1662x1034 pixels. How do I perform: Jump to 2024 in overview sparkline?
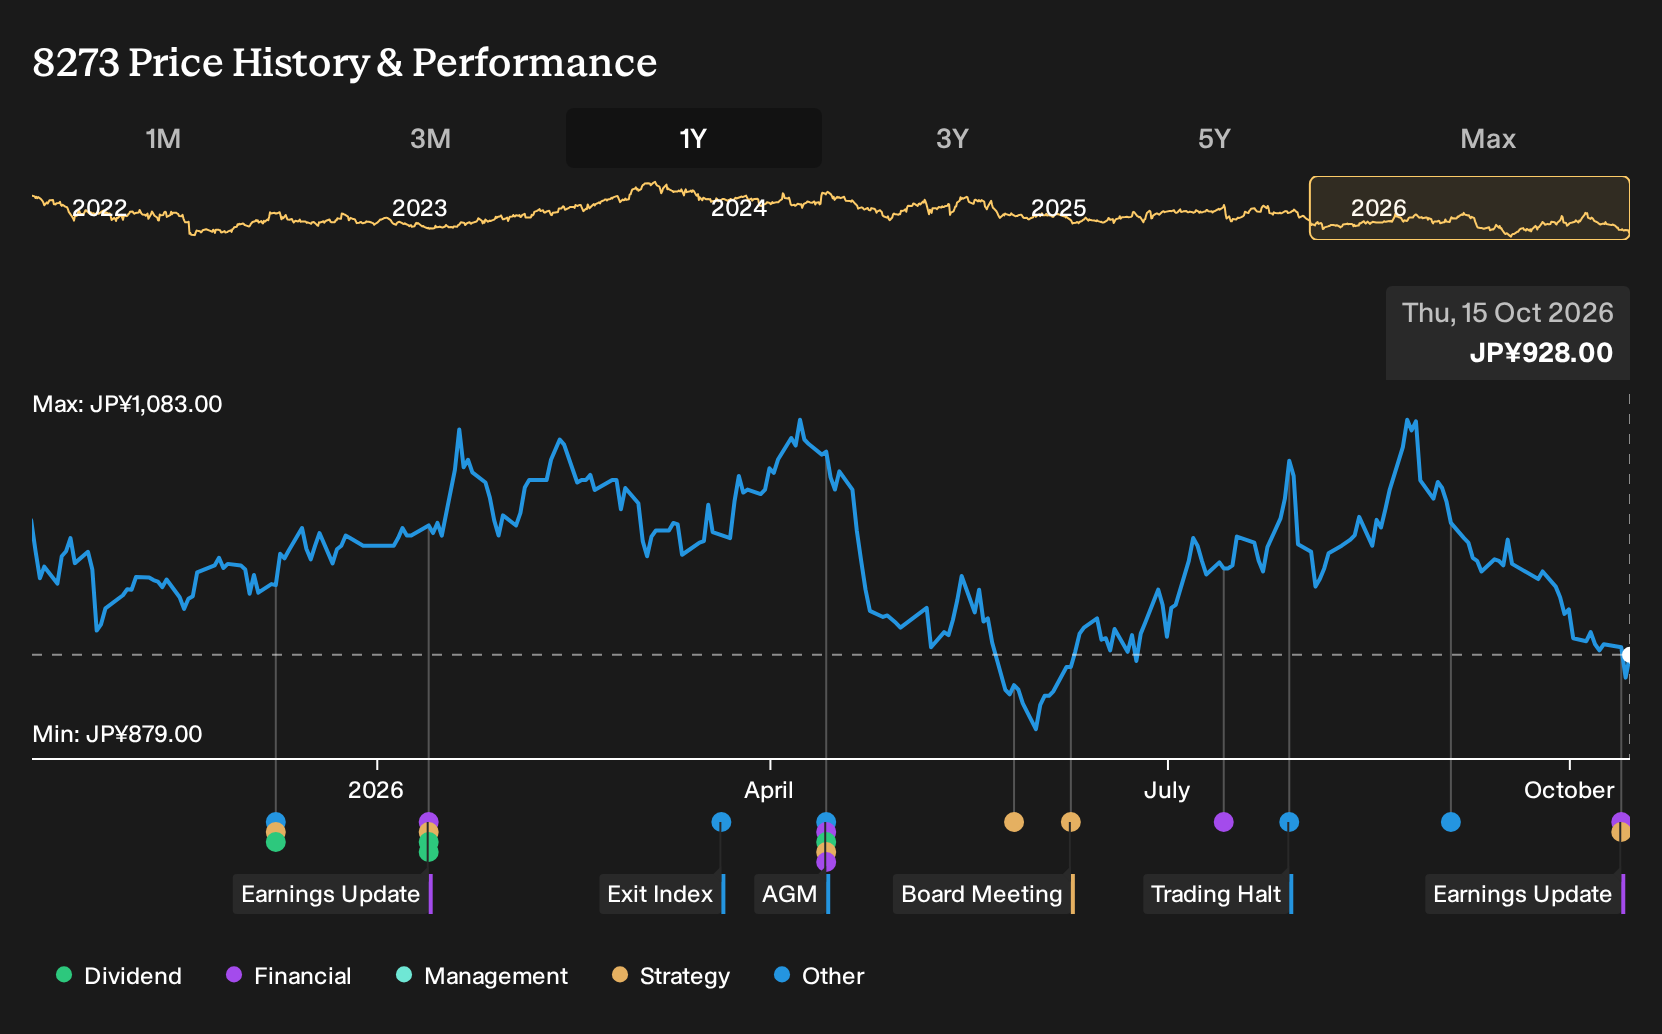(739, 208)
